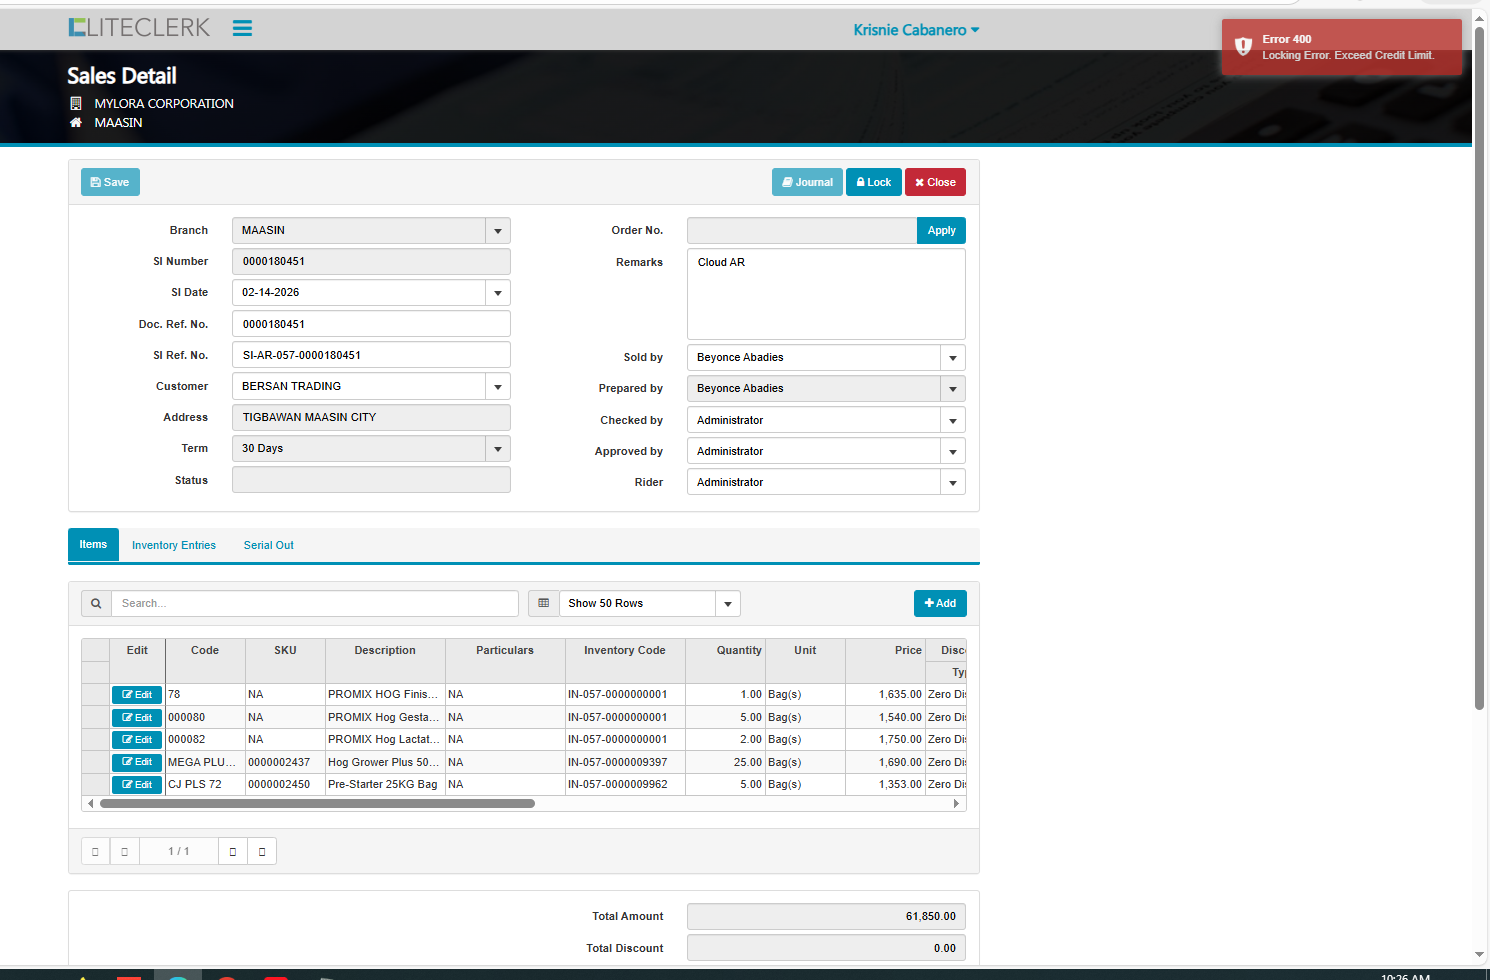
Task: Click the building icon beside MYLORA CORPORATION
Action: click(x=76, y=104)
